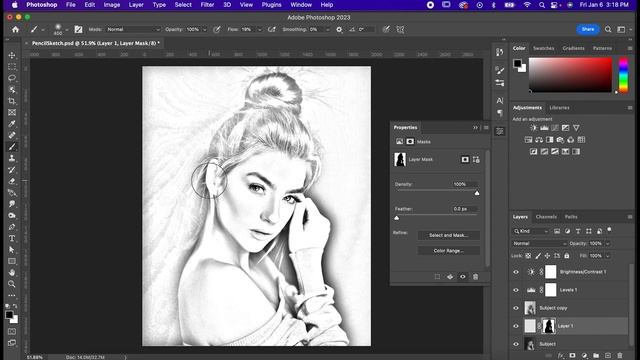Load selection from mask icon
Screen dimensions: 640x360
[437, 277]
